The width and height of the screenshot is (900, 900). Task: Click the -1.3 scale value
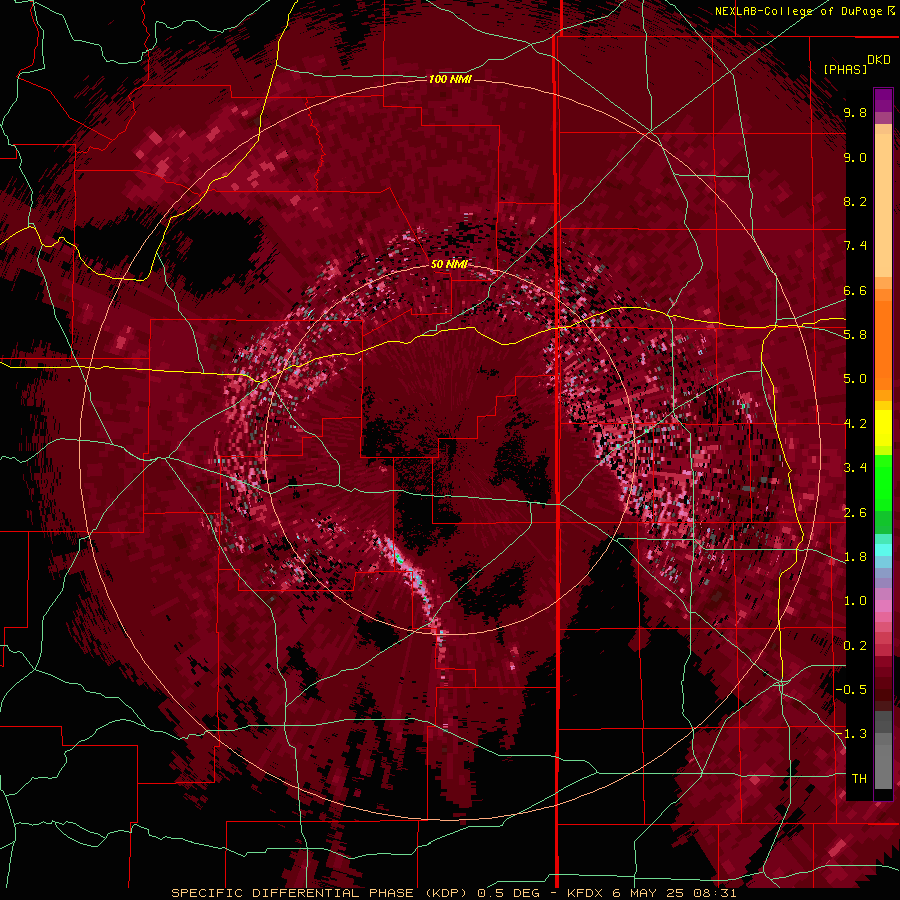click(851, 734)
